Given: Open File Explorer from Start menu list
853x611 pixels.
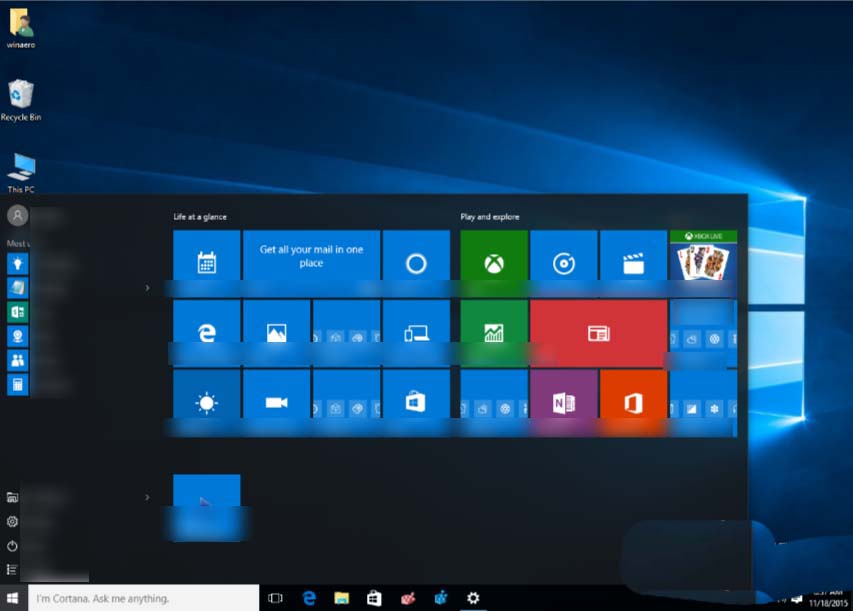Looking at the screenshot, I should click(12, 497).
